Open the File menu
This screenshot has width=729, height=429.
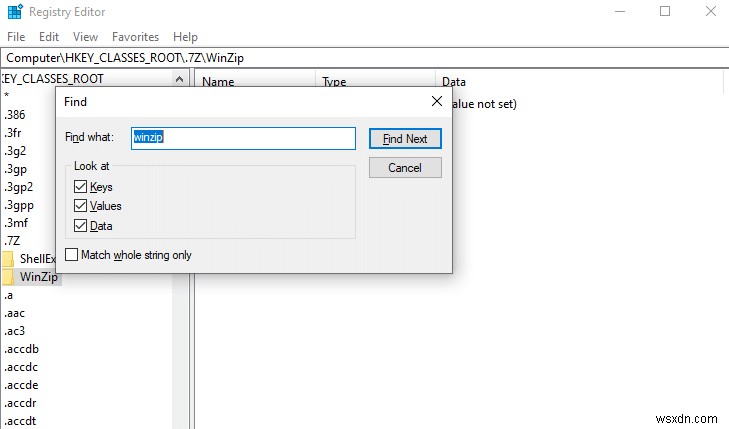click(16, 37)
